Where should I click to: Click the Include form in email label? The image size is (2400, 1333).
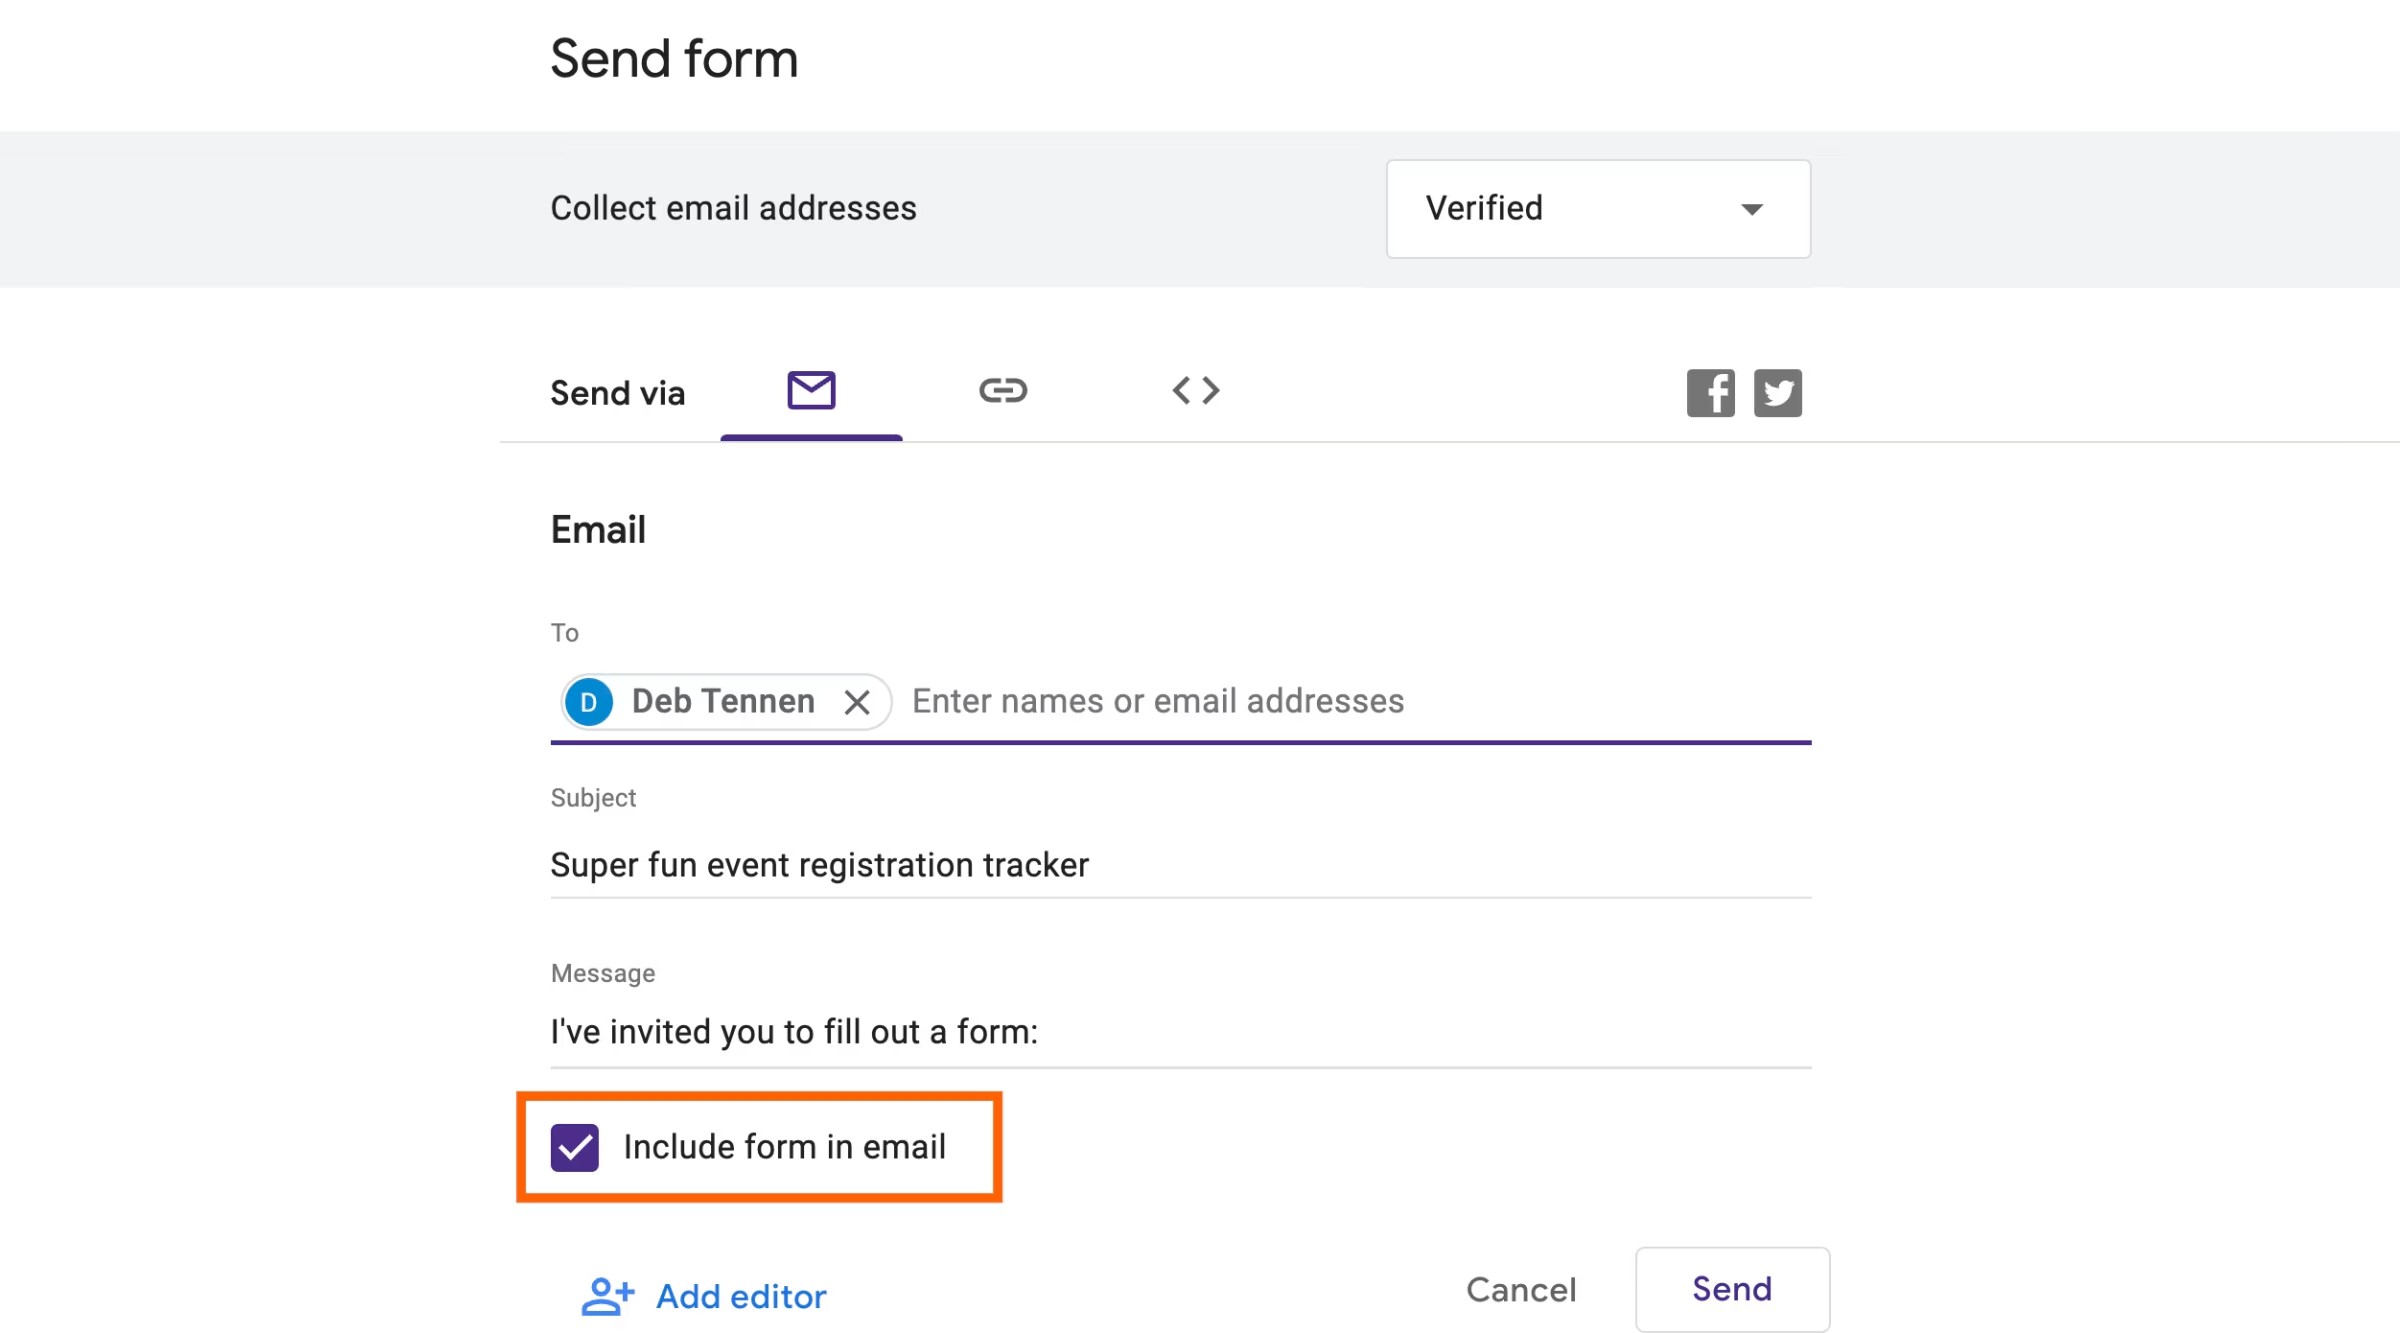coord(784,1147)
